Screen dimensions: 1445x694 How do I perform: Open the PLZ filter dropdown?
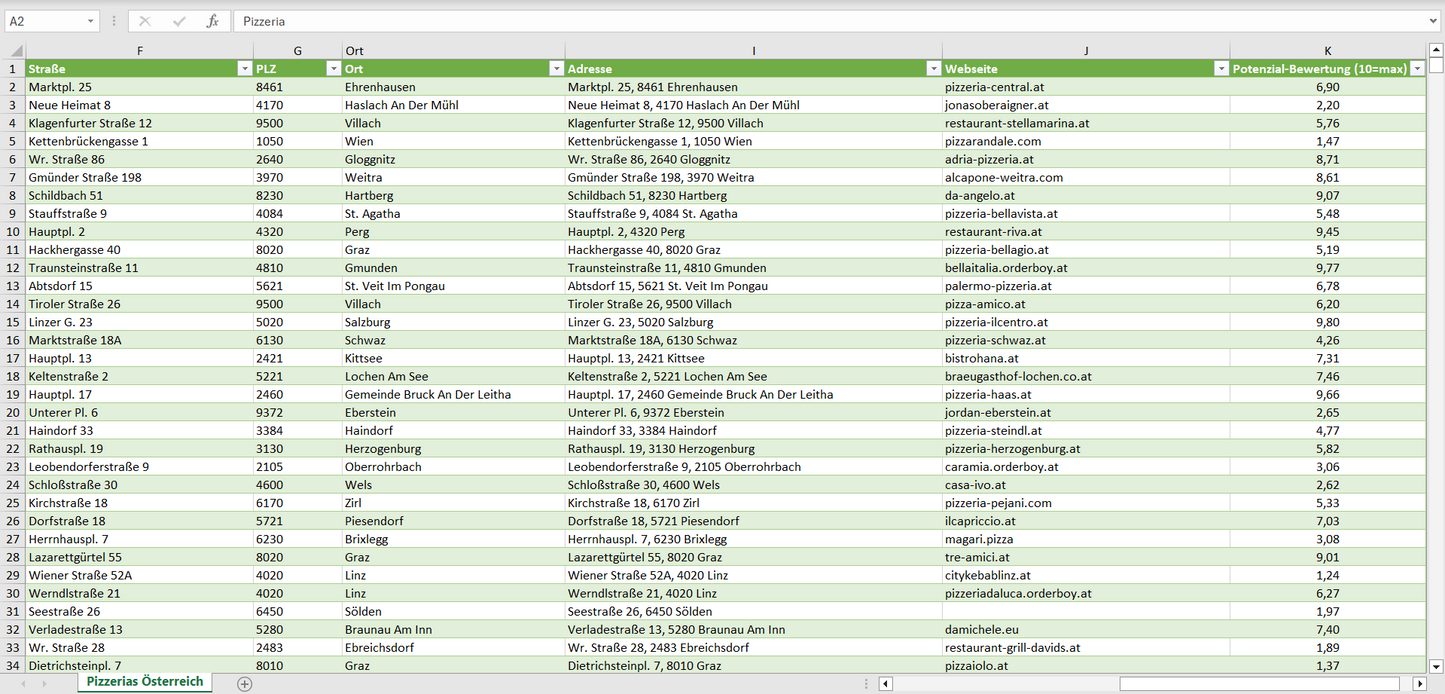coord(333,69)
